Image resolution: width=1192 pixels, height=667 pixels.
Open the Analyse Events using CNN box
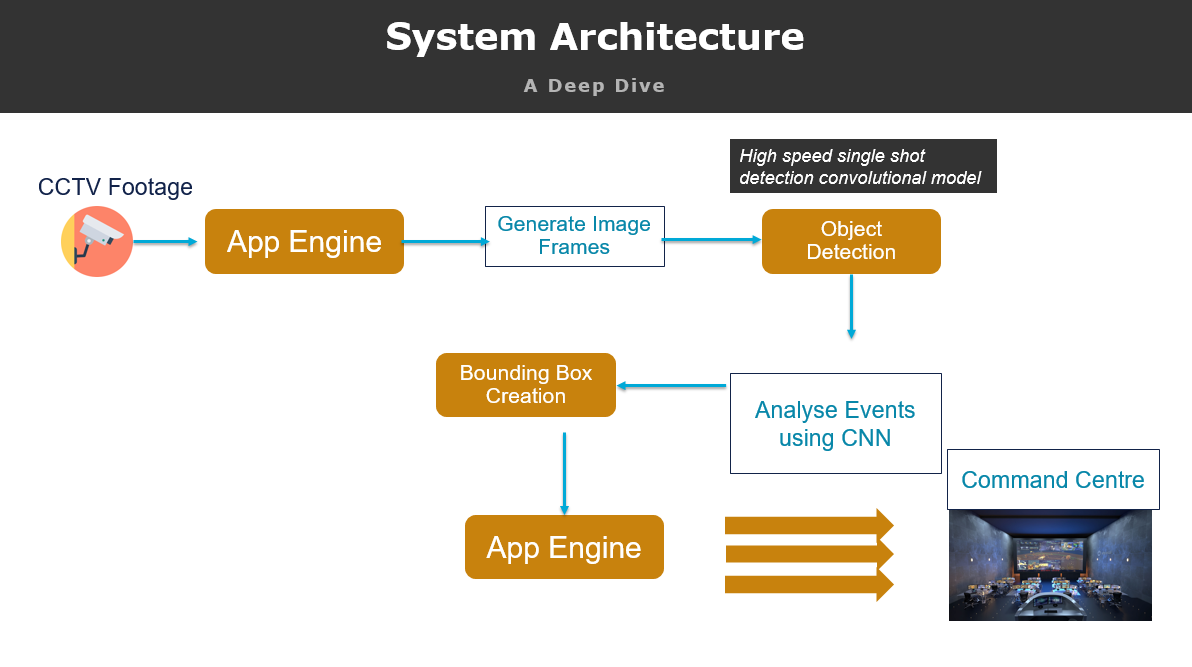click(835, 423)
